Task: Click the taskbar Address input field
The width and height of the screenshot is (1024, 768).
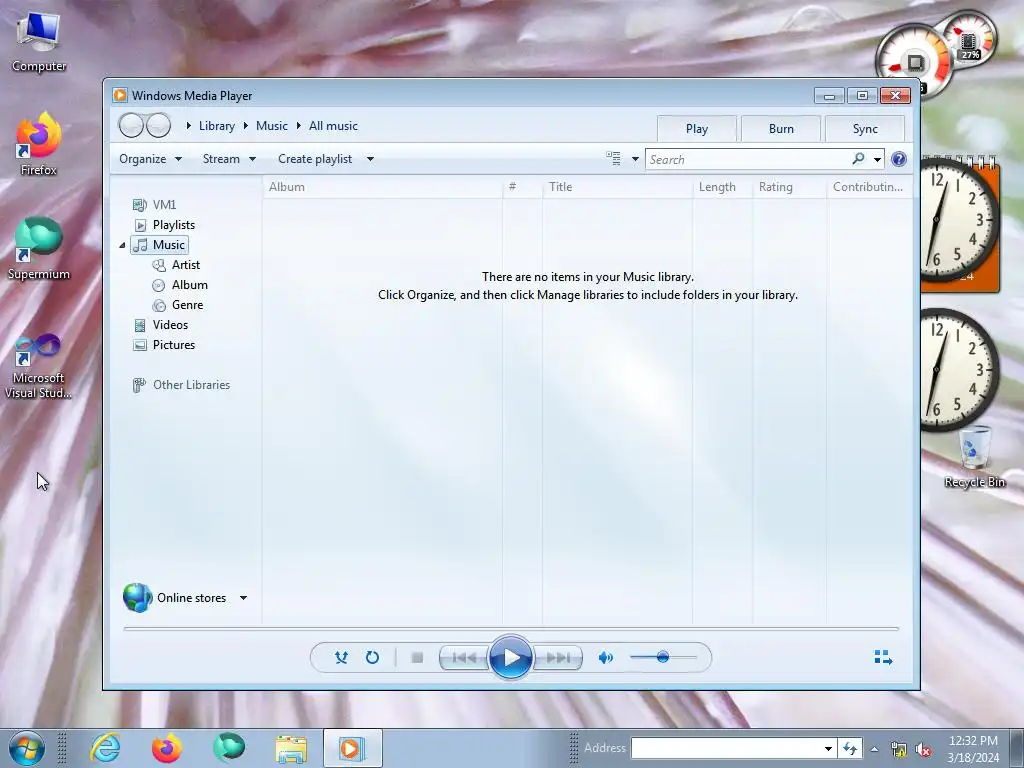Action: pyautogui.click(x=726, y=748)
